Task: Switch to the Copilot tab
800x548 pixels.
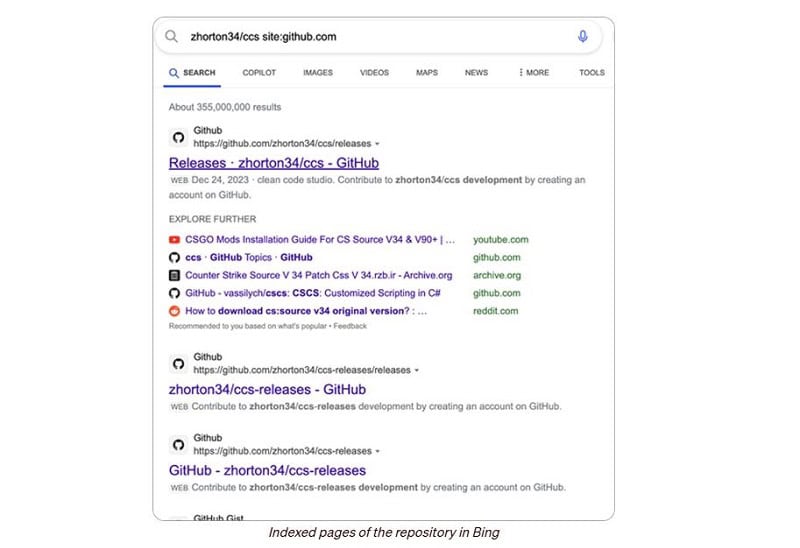Action: [259, 72]
